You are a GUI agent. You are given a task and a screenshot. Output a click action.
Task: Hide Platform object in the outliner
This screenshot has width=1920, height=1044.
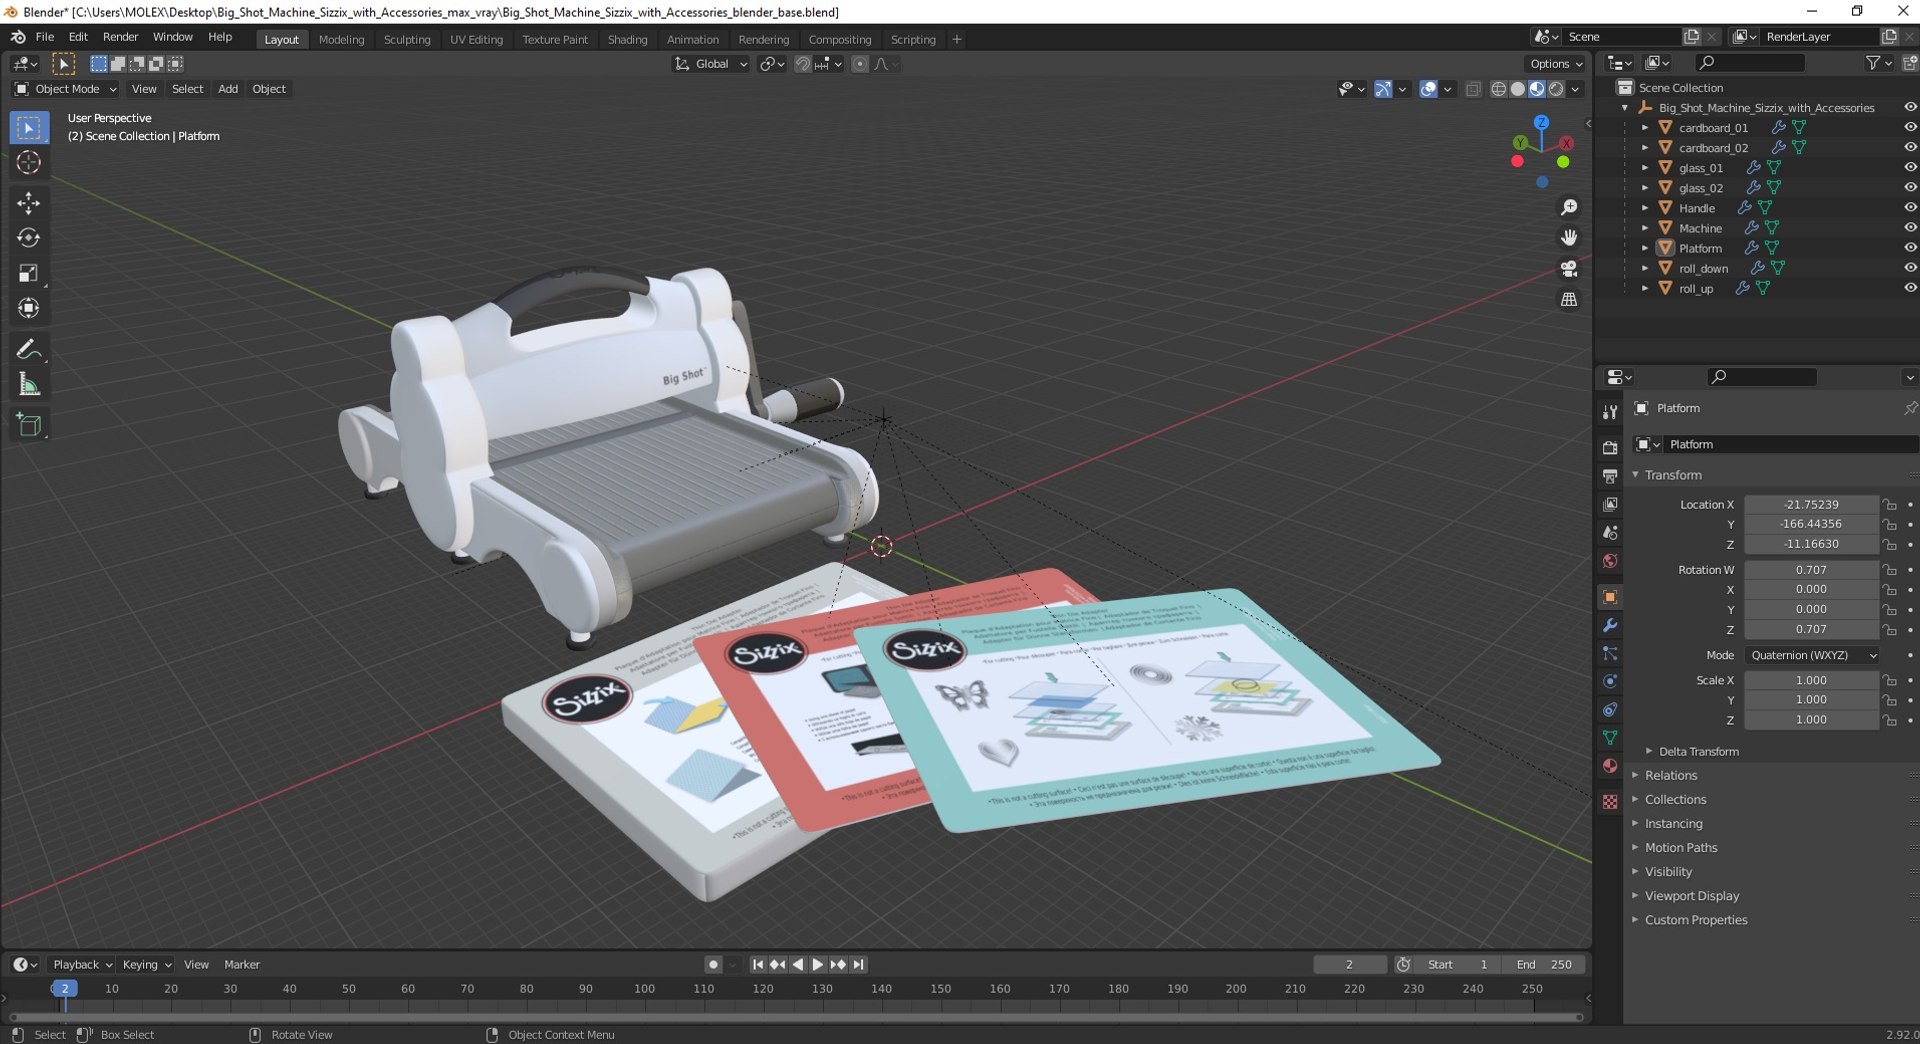click(x=1910, y=248)
